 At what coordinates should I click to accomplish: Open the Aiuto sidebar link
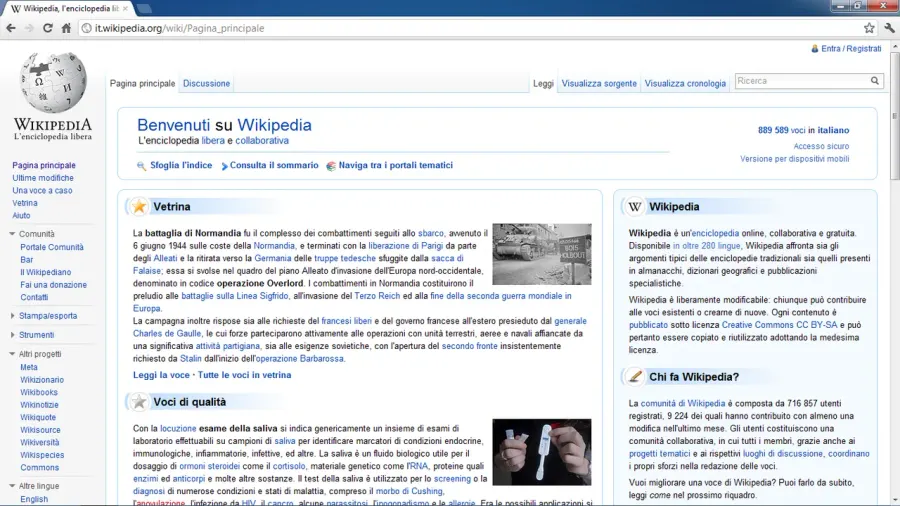point(21,216)
